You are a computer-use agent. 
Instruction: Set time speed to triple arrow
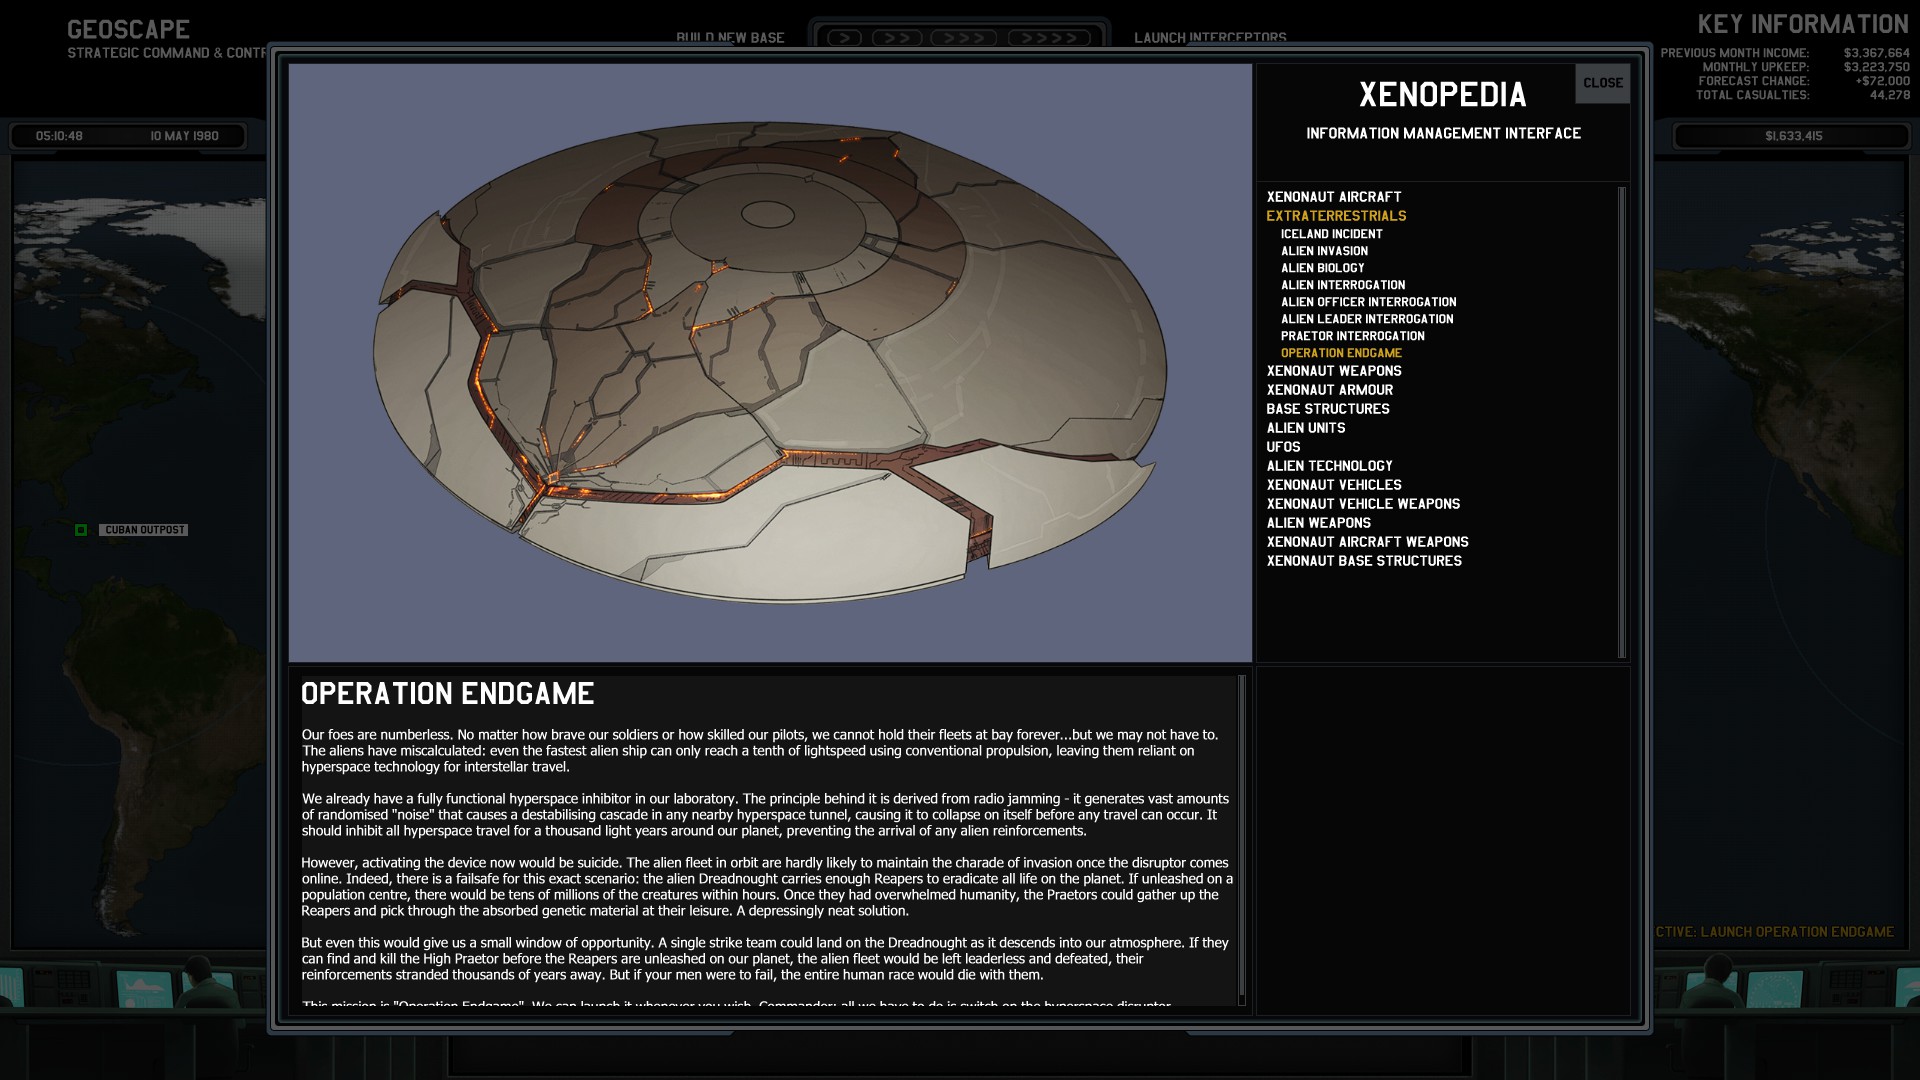tap(963, 38)
